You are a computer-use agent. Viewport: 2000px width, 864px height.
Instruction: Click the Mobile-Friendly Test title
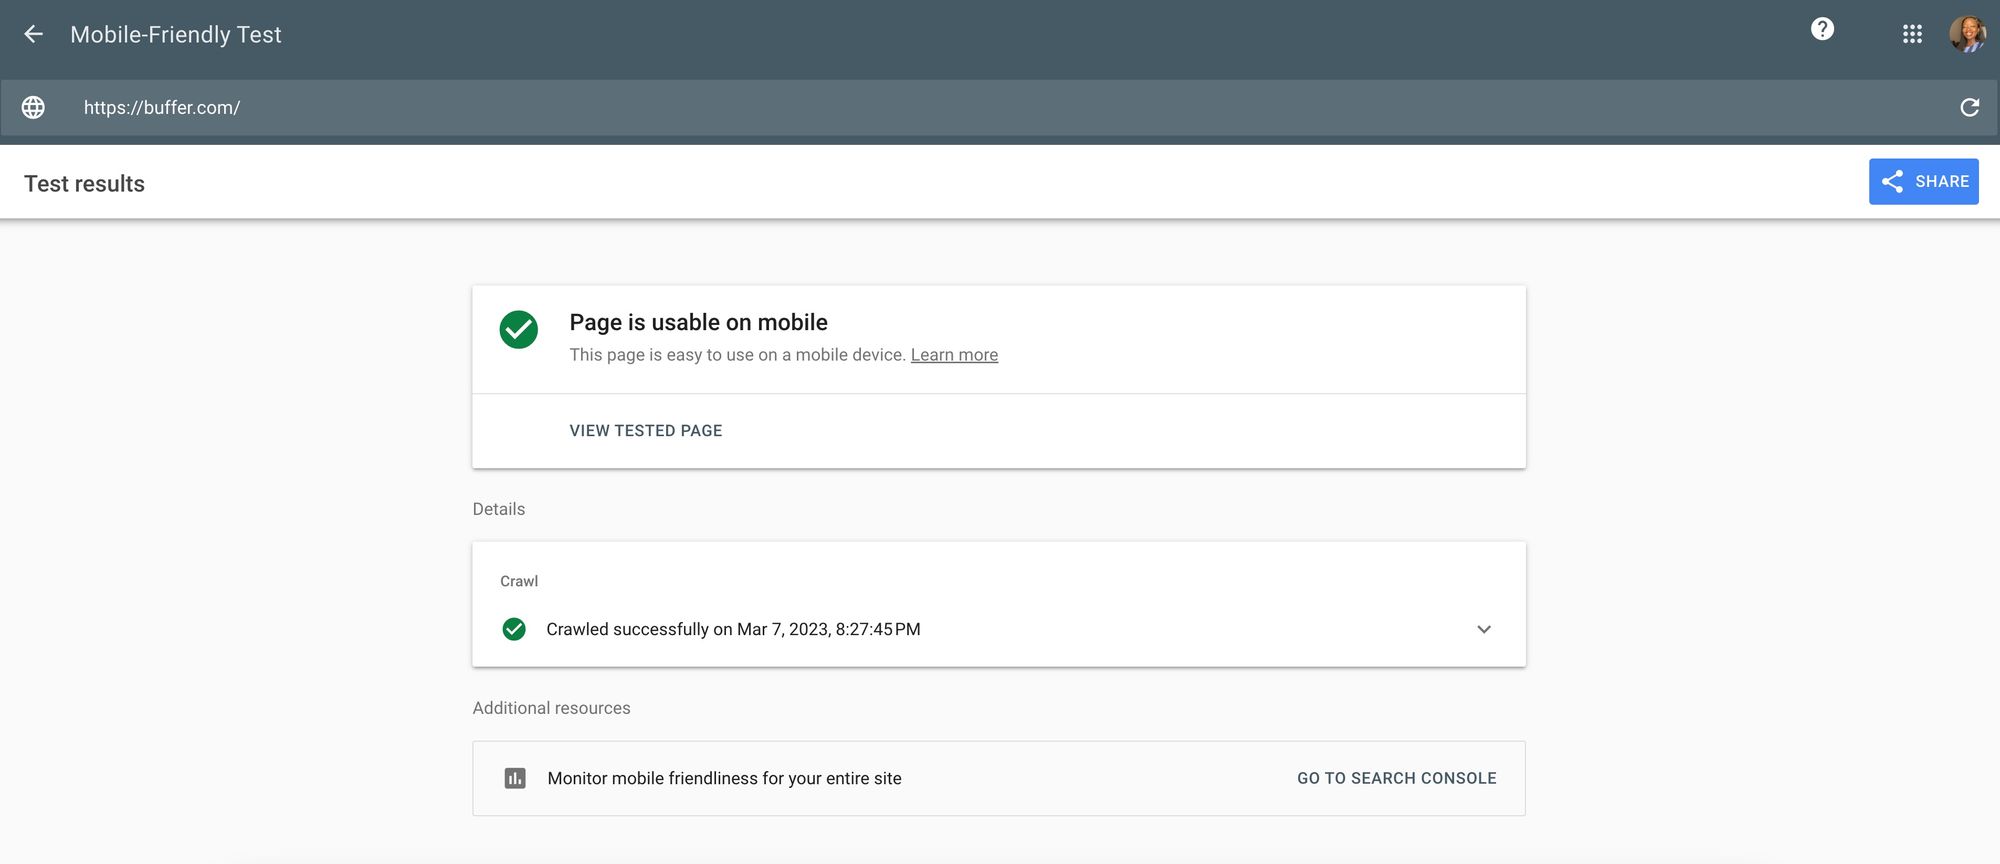[175, 34]
